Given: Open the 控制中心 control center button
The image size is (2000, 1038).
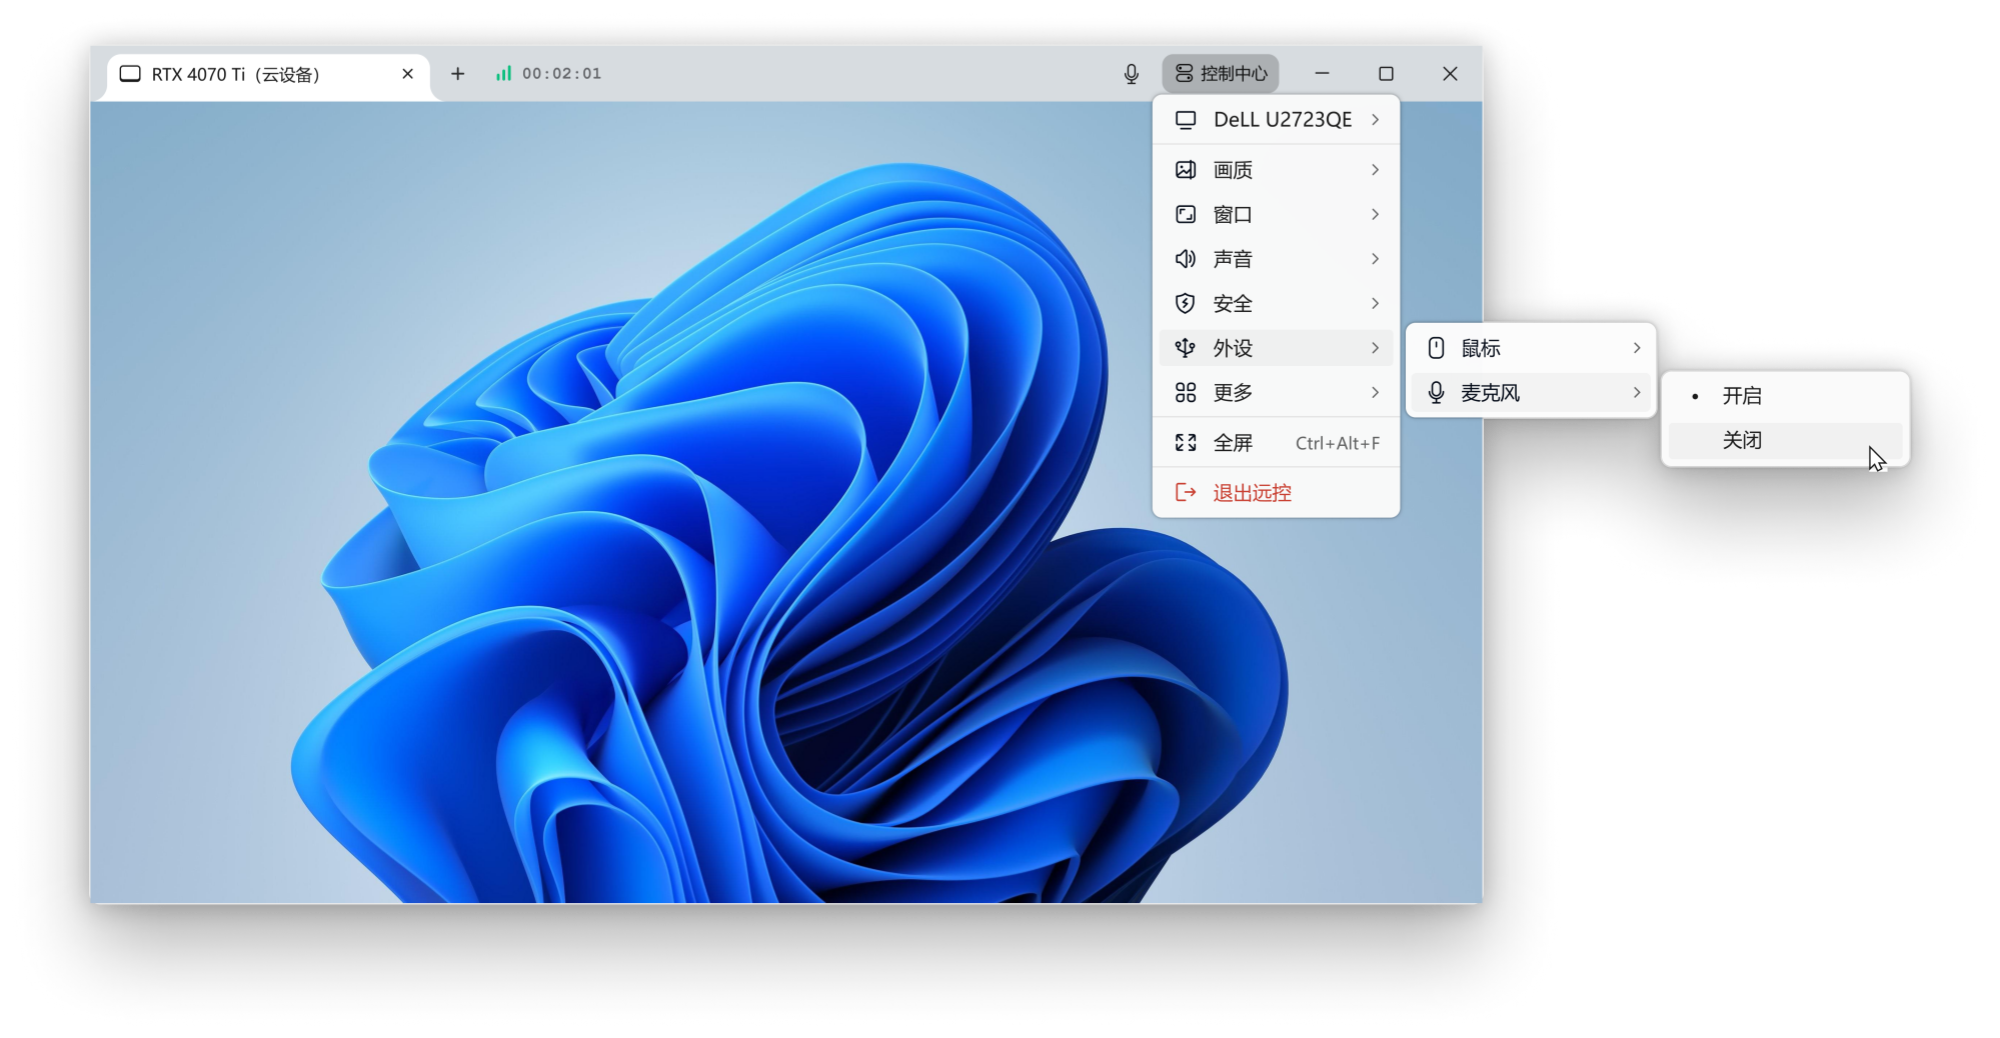Looking at the screenshot, I should [1220, 74].
